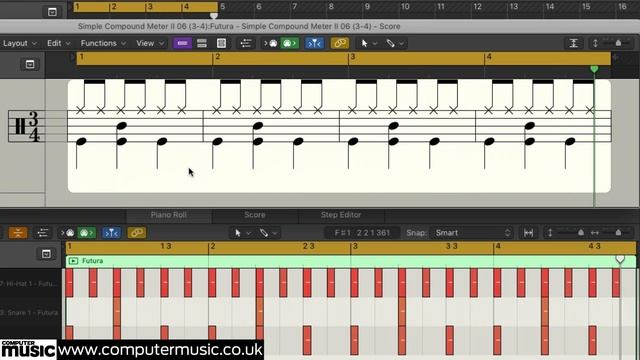
Task: Click global tracks button in main window ruler
Action: tap(52, 12)
